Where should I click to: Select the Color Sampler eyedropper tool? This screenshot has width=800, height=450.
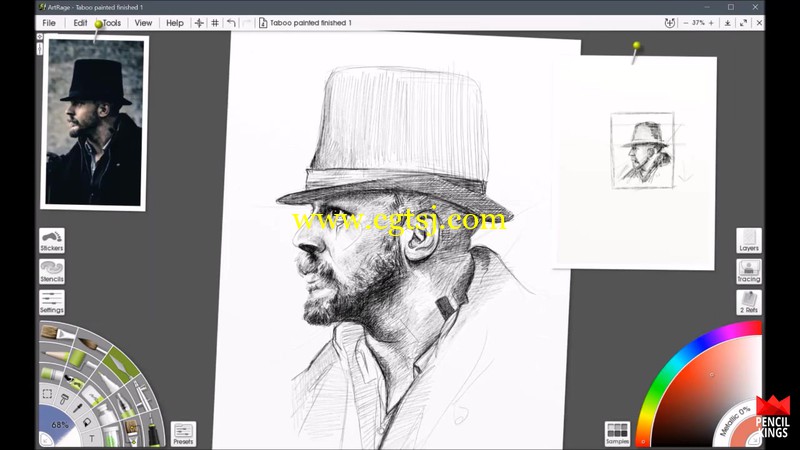point(78,408)
